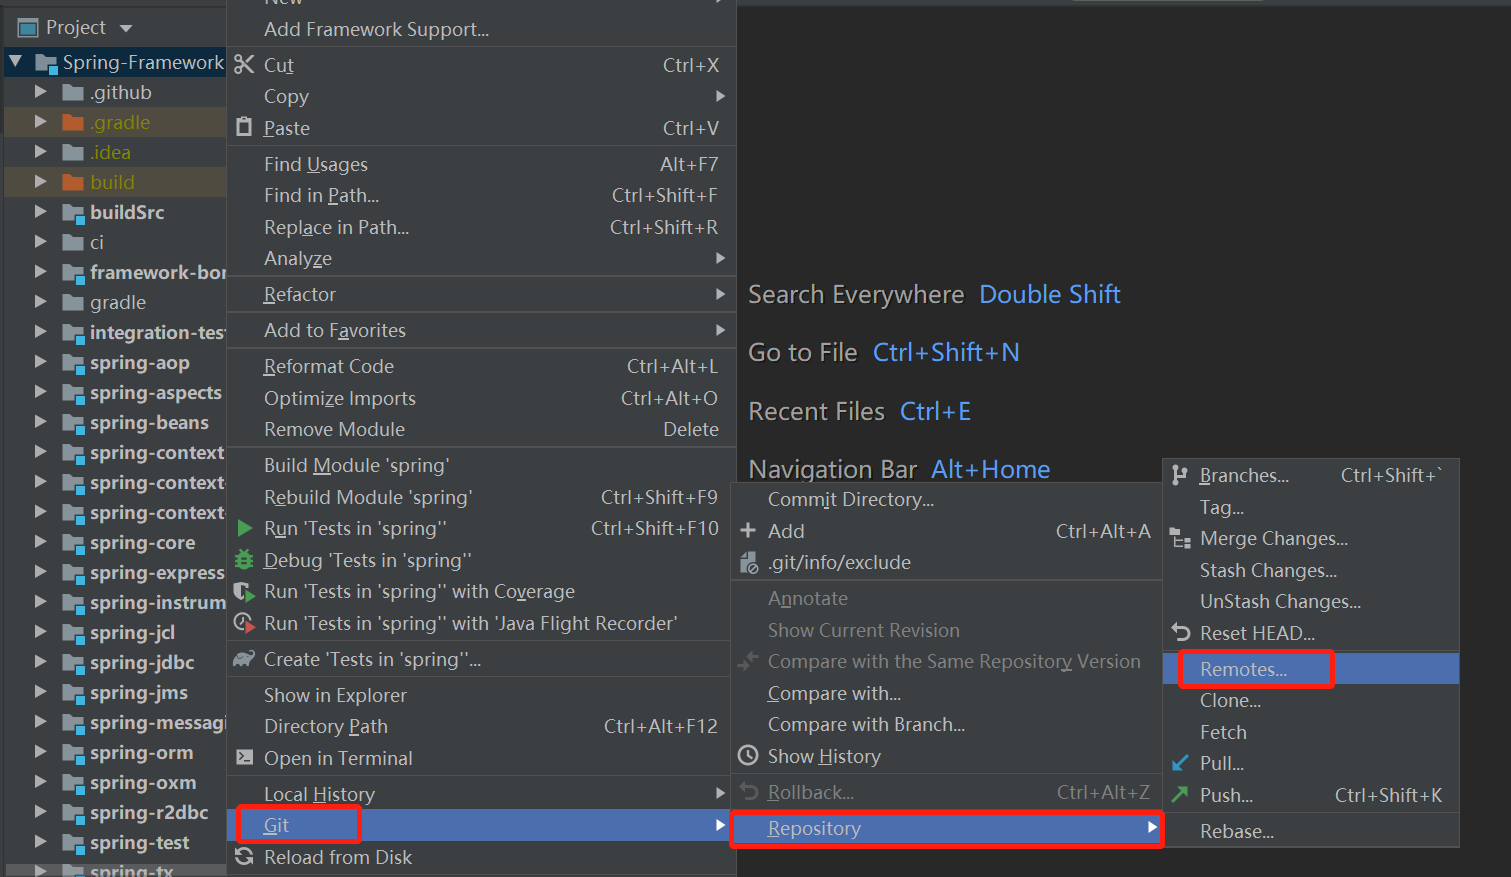Image resolution: width=1511 pixels, height=877 pixels.
Task: Expand the spring-orm module arrow
Action: tap(41, 752)
